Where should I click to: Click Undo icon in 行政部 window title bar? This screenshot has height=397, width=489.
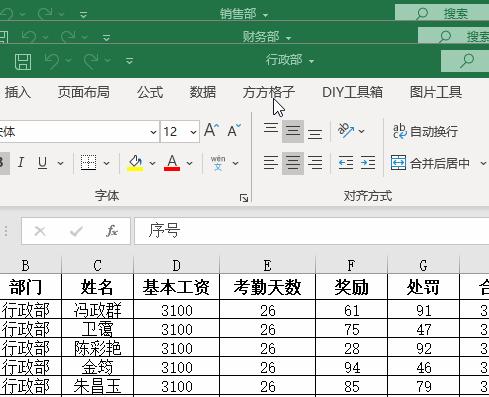(52, 61)
